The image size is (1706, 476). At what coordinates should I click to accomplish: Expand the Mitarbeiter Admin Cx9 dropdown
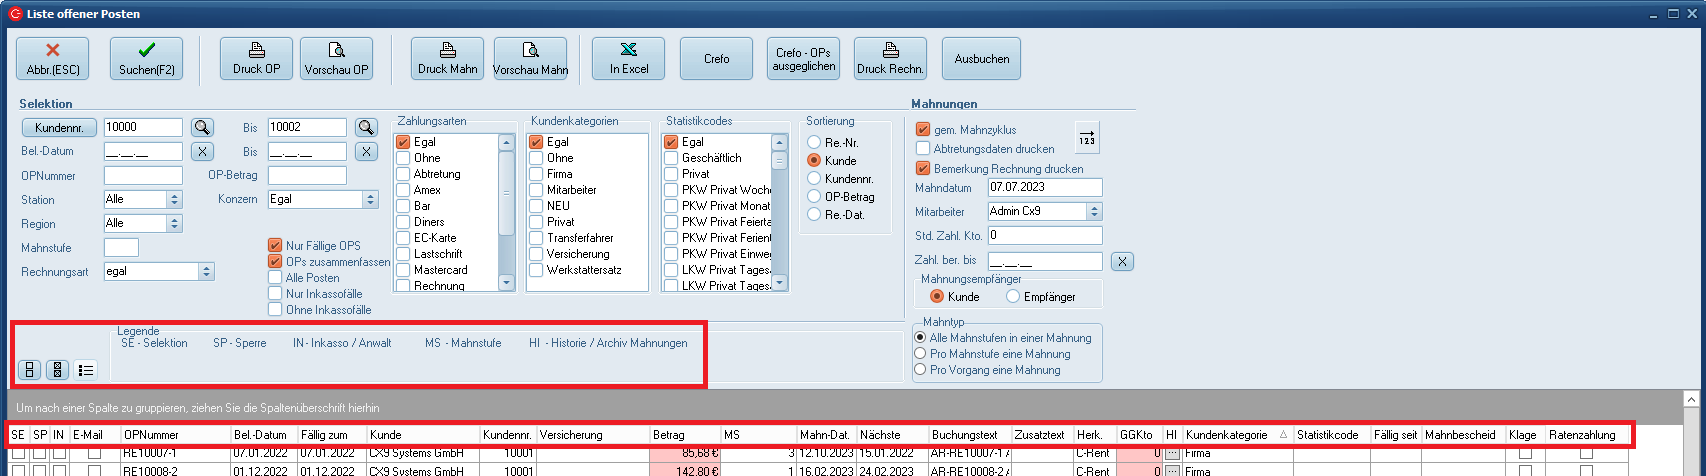(1093, 212)
